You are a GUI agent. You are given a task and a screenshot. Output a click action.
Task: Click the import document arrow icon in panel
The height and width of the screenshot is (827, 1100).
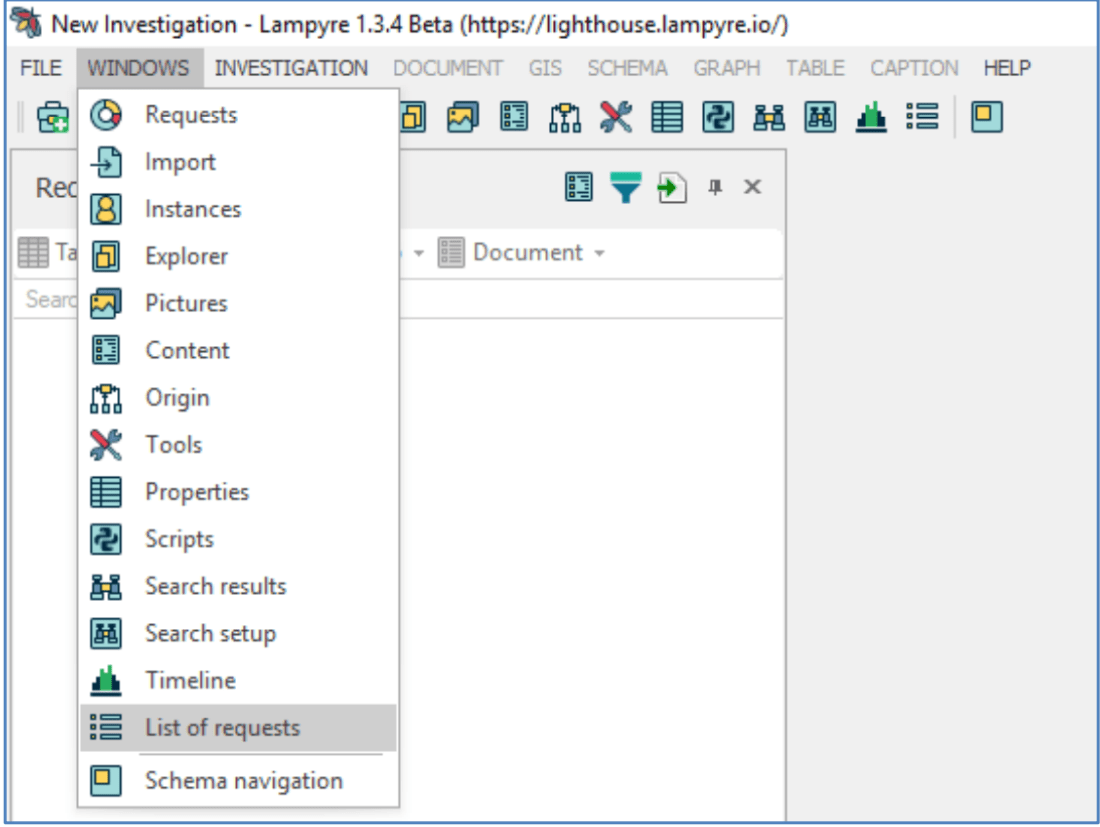pyautogui.click(x=671, y=187)
